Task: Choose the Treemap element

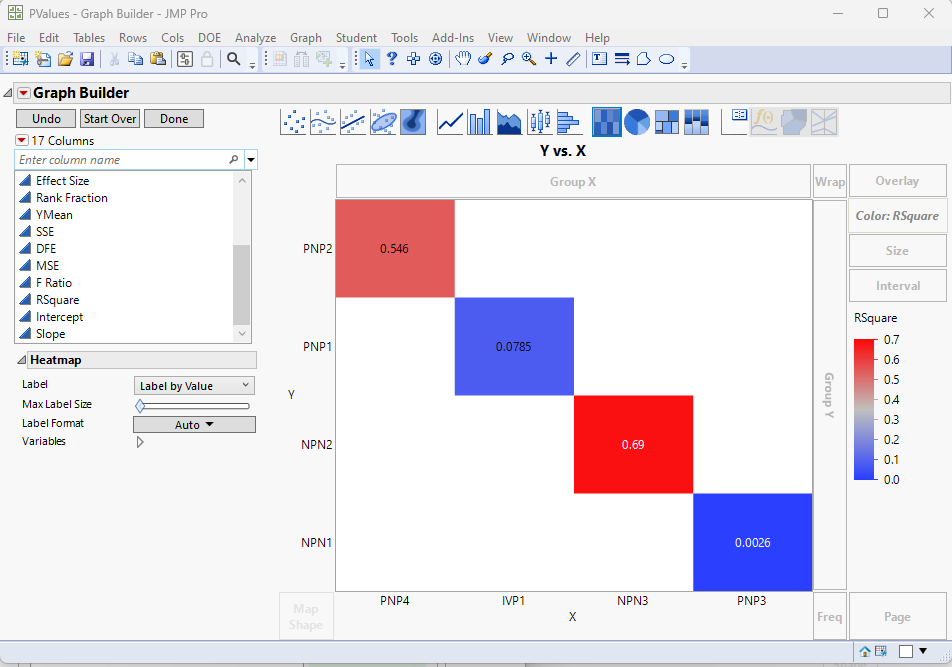Action: pos(667,122)
